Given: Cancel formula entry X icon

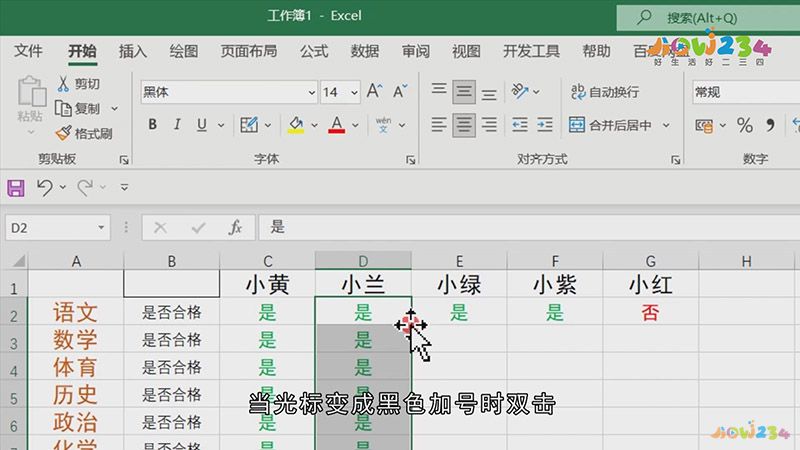Looking at the screenshot, I should (x=160, y=228).
